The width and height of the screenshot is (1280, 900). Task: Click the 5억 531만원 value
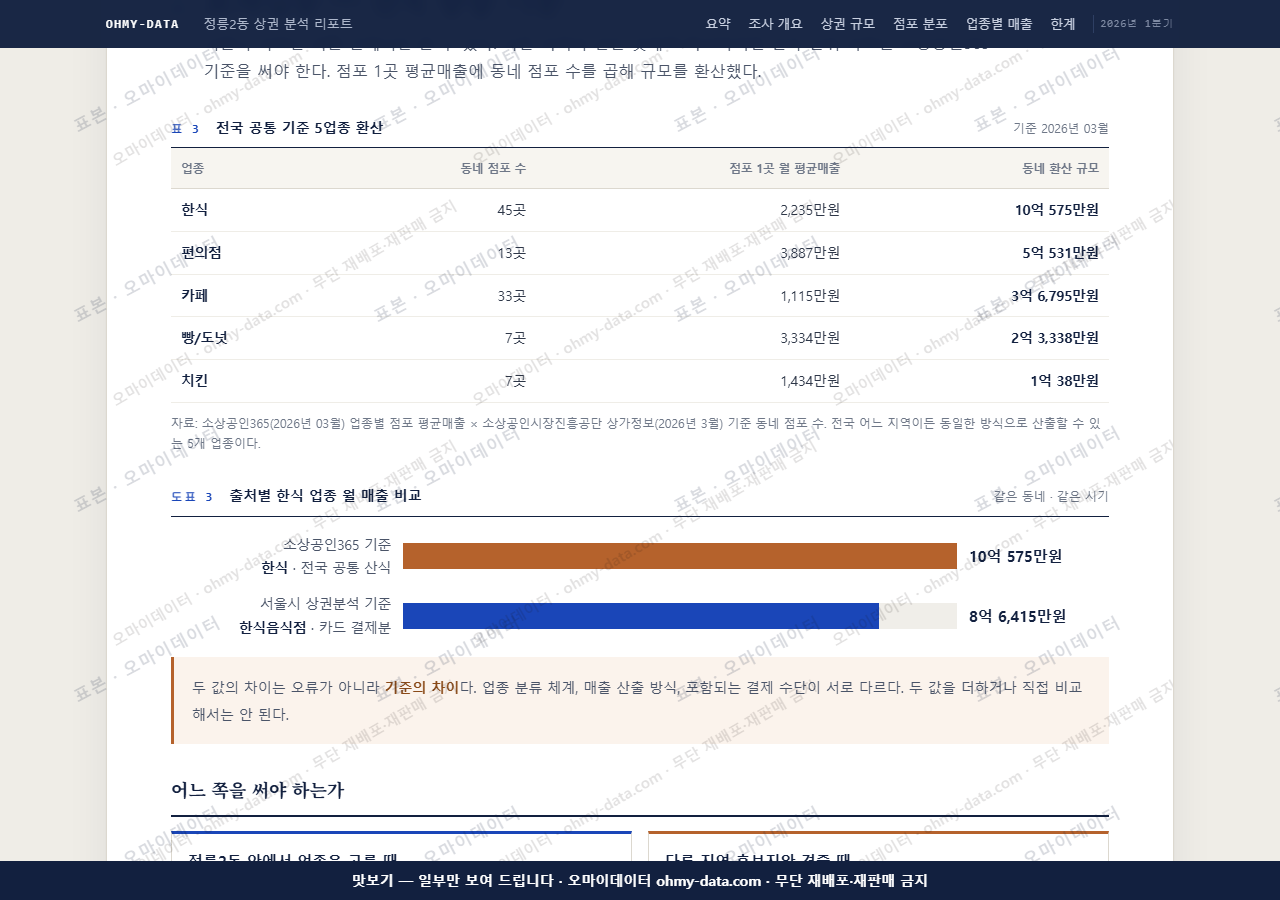pyautogui.click(x=1060, y=253)
